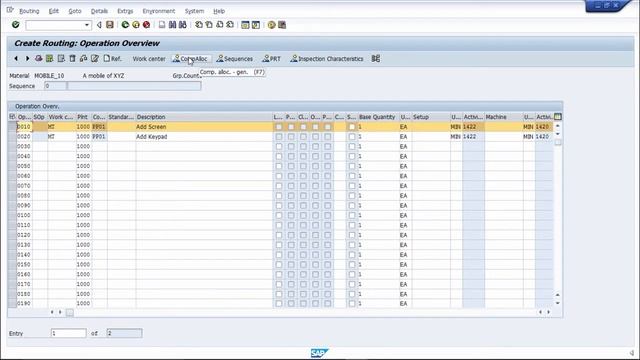Image resolution: width=640 pixels, height=360 pixels.
Task: Tick the first checkbox in the 0050 row
Action: (x=279, y=166)
